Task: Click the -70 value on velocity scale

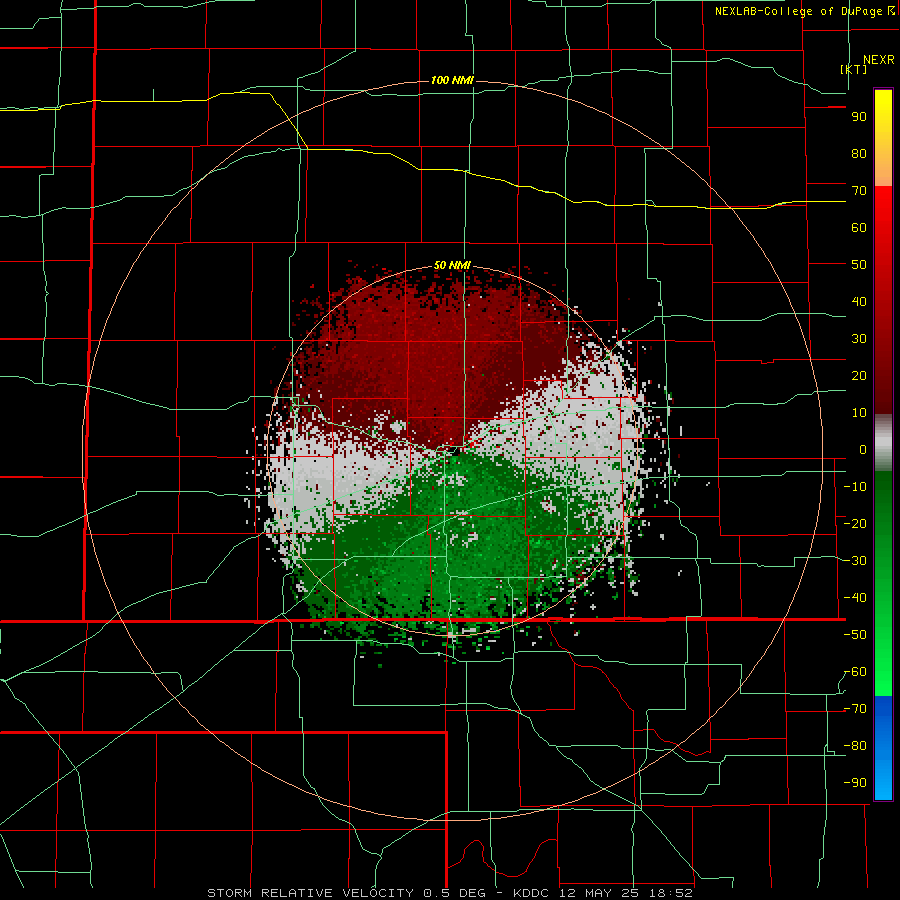Action: [x=855, y=709]
